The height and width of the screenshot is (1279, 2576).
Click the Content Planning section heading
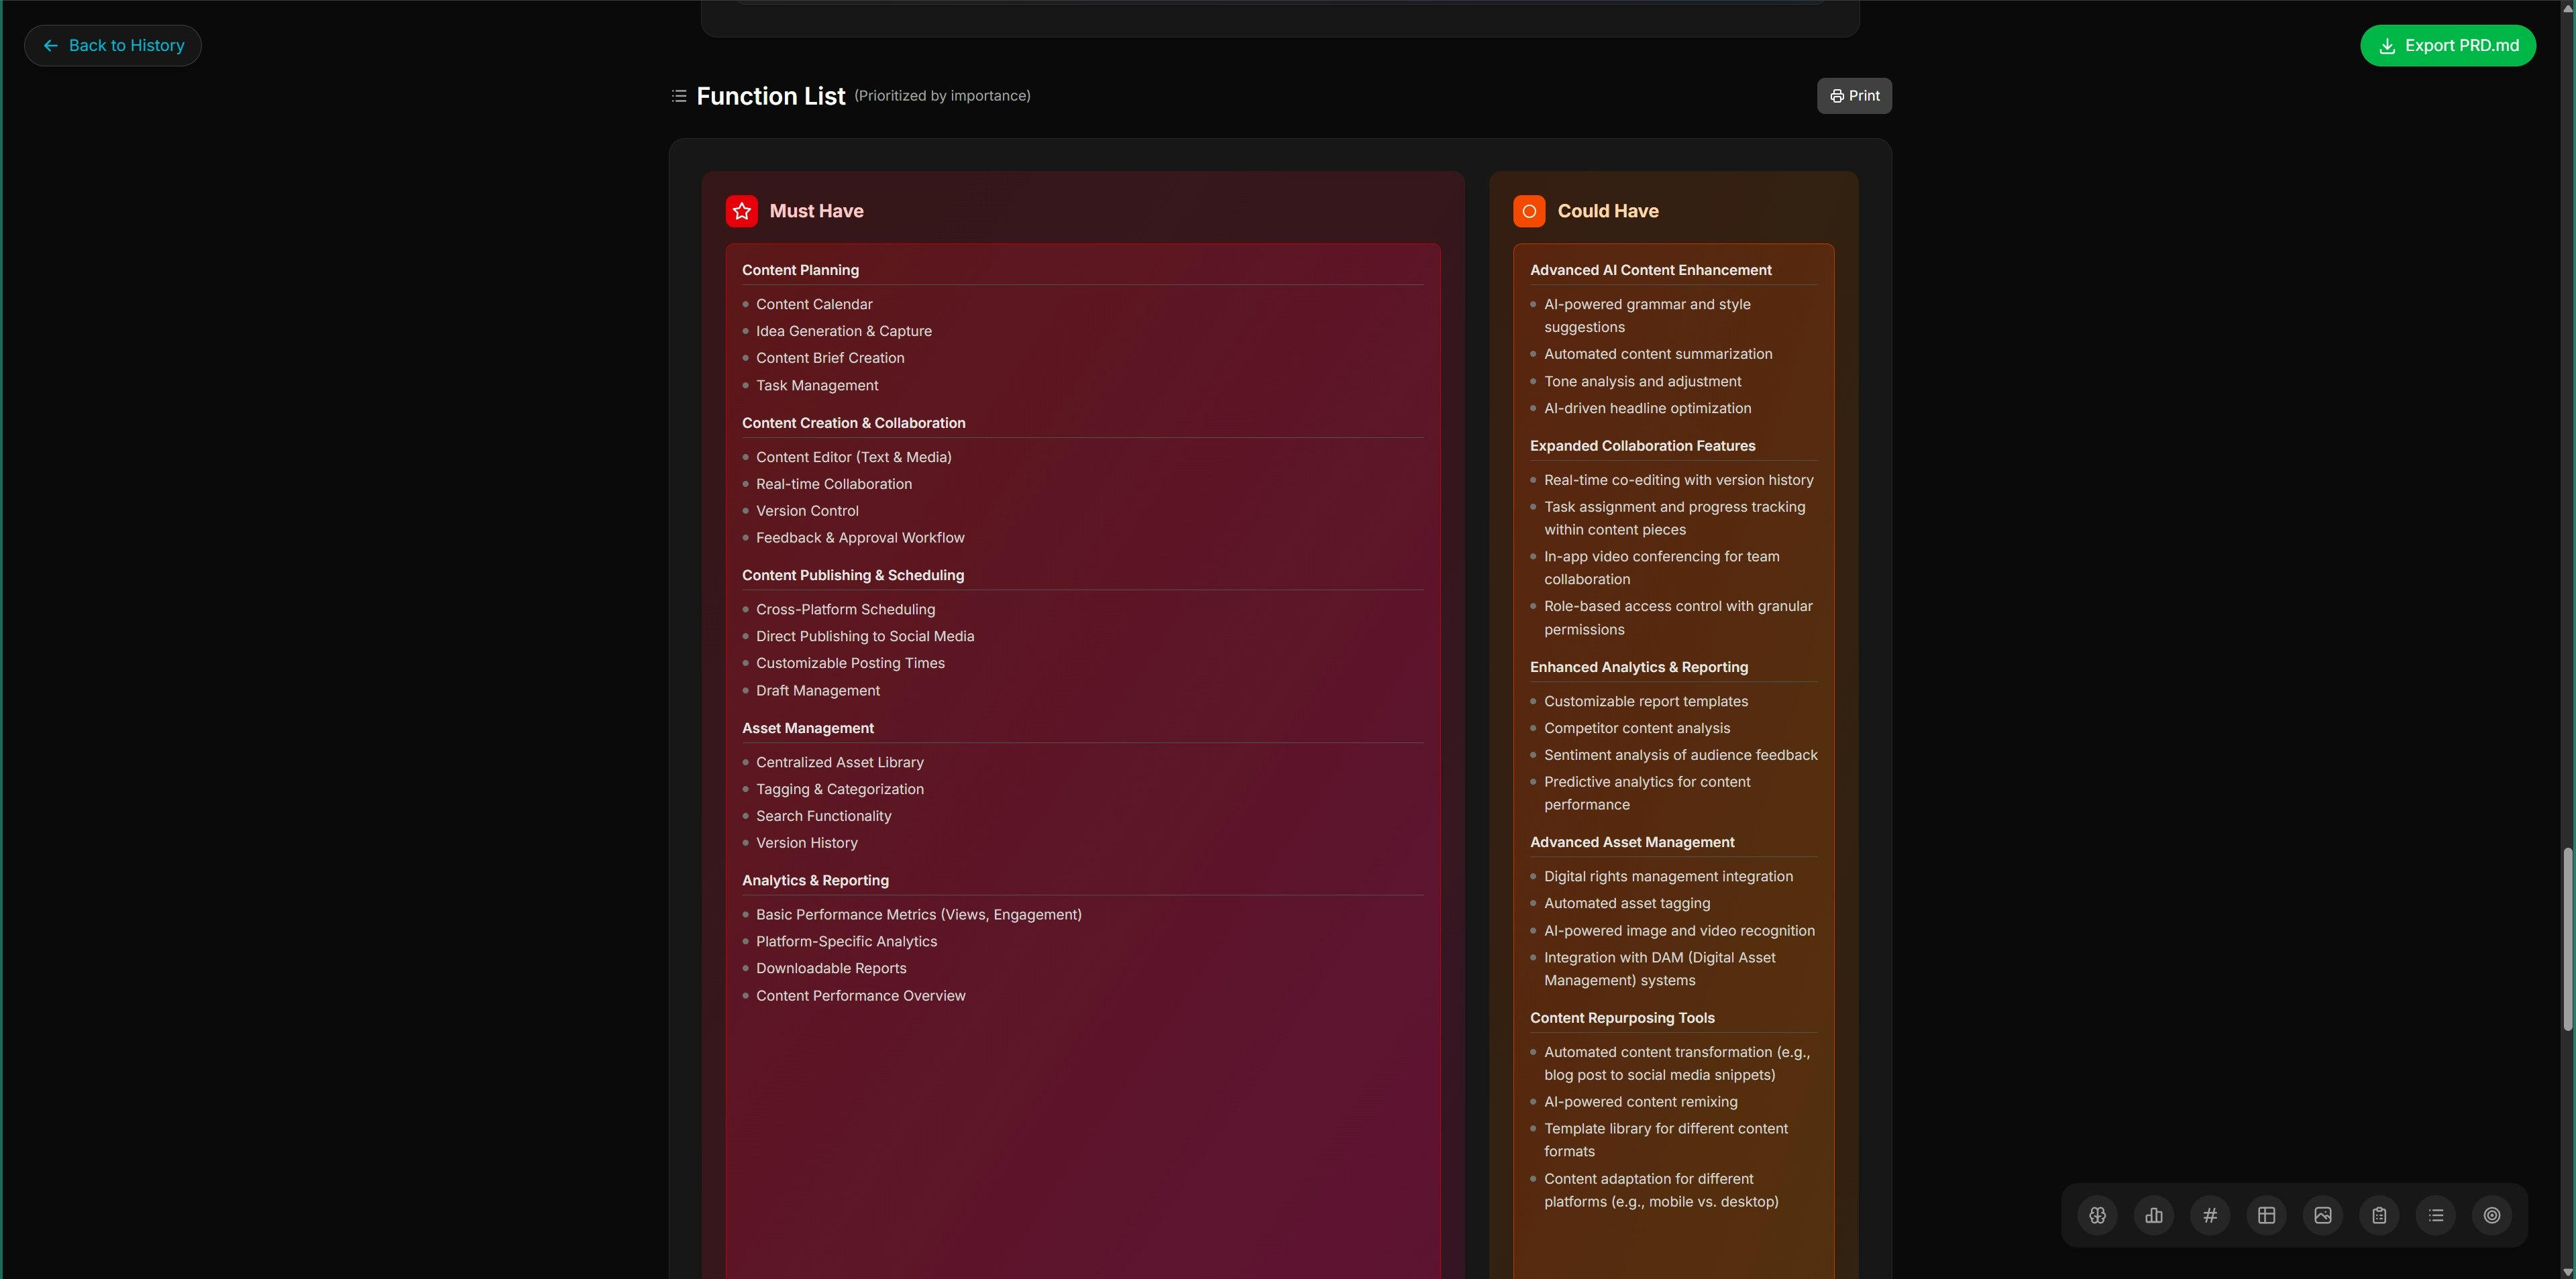(800, 270)
